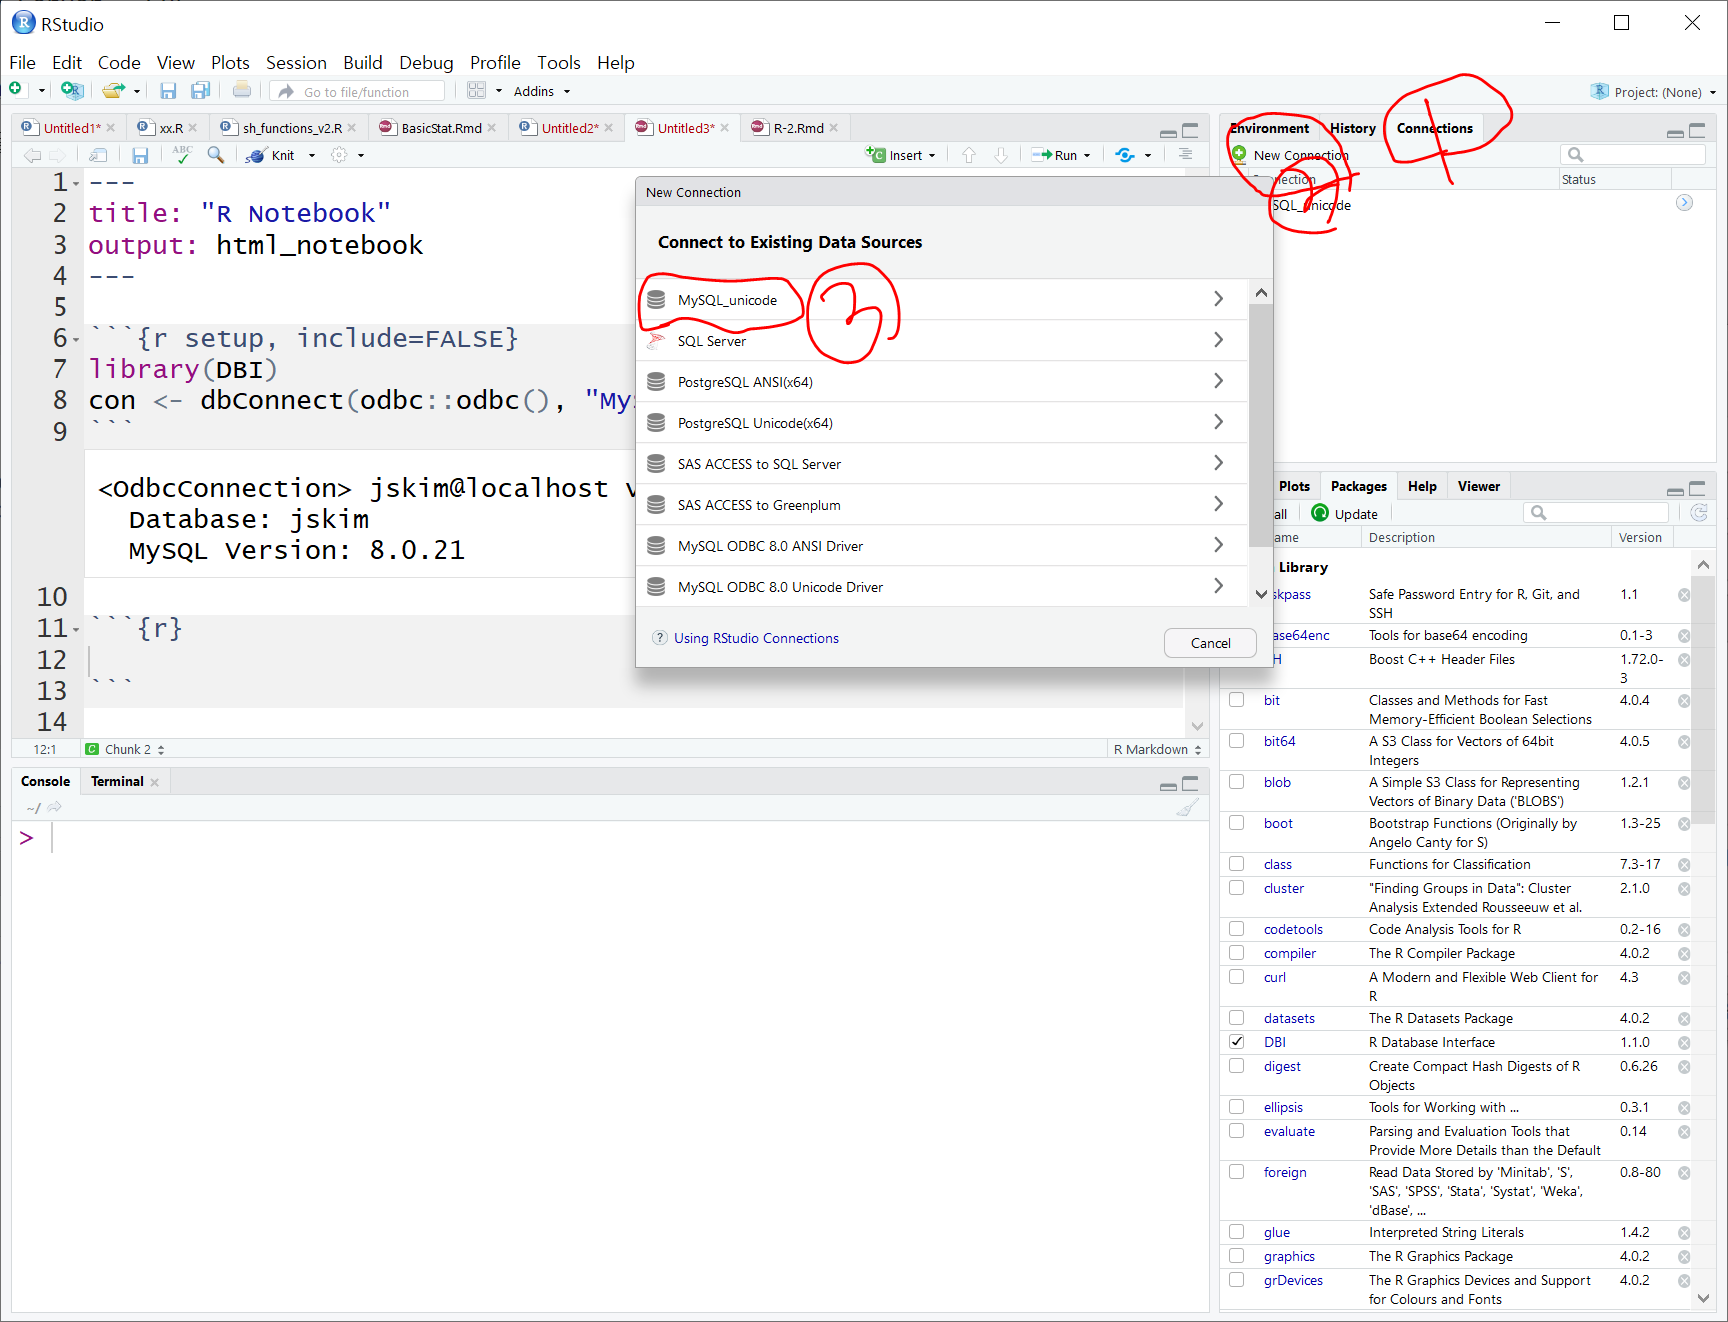Image resolution: width=1728 pixels, height=1322 pixels.
Task: Go to previous chunk up arrow
Action: [969, 155]
